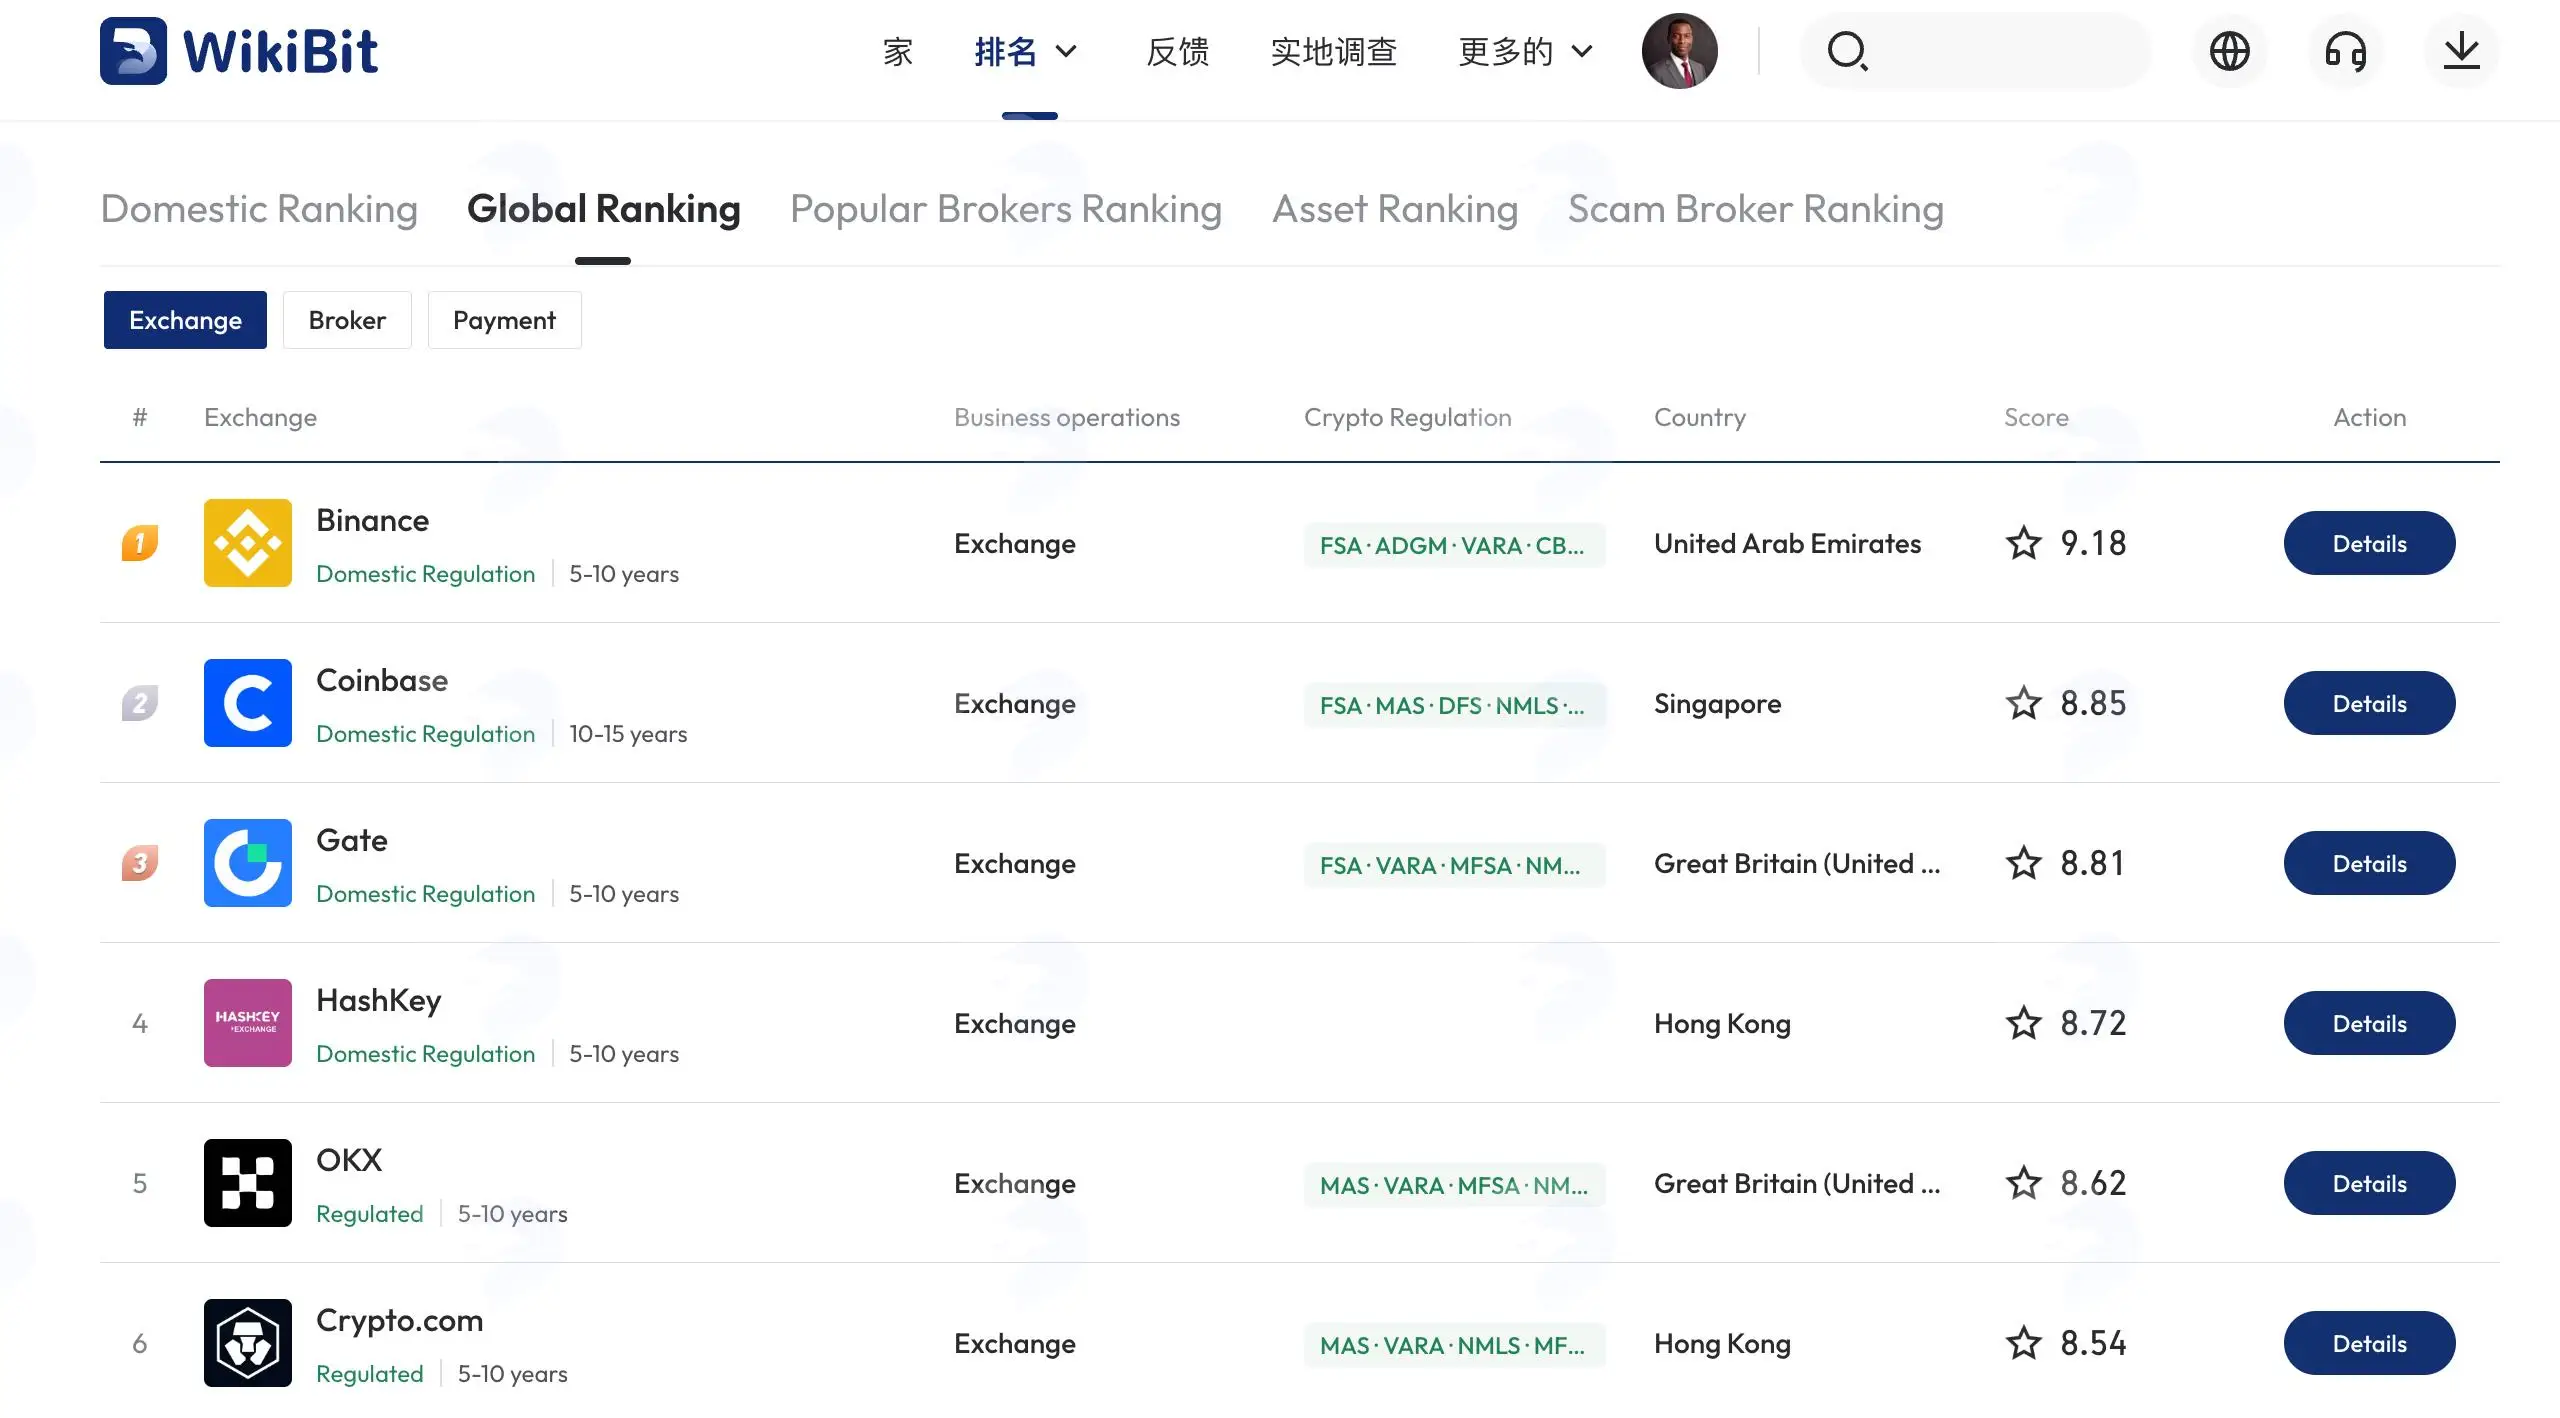Favorite HashKey with the star icon
Viewport: 2560px width, 1418px height.
point(2024,1023)
